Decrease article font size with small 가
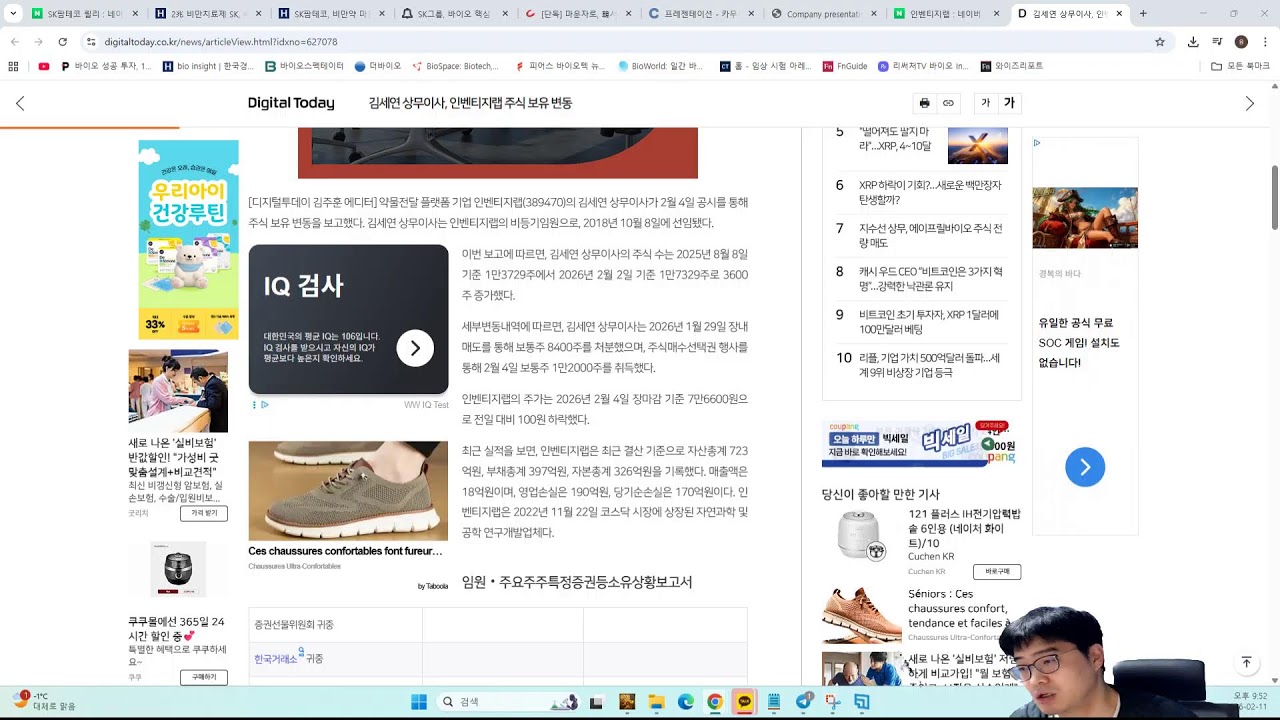Image resolution: width=1280 pixels, height=720 pixels. (985, 103)
